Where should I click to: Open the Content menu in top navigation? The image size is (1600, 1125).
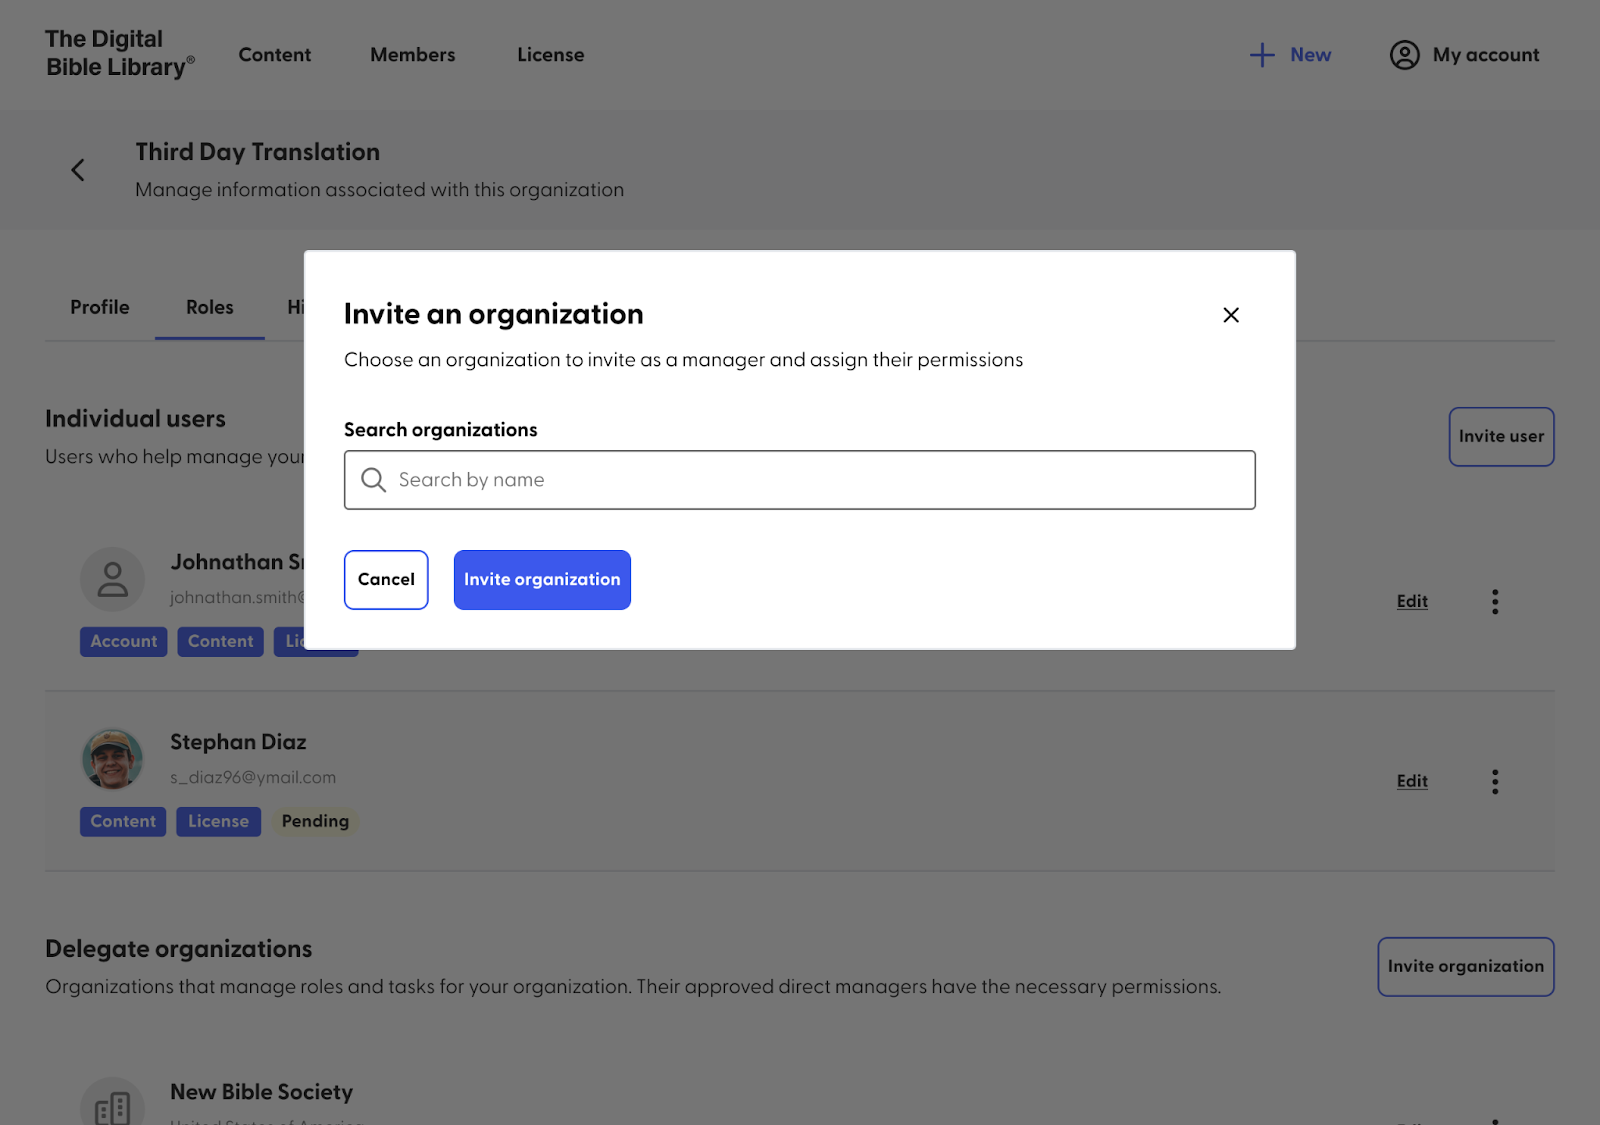click(x=275, y=55)
